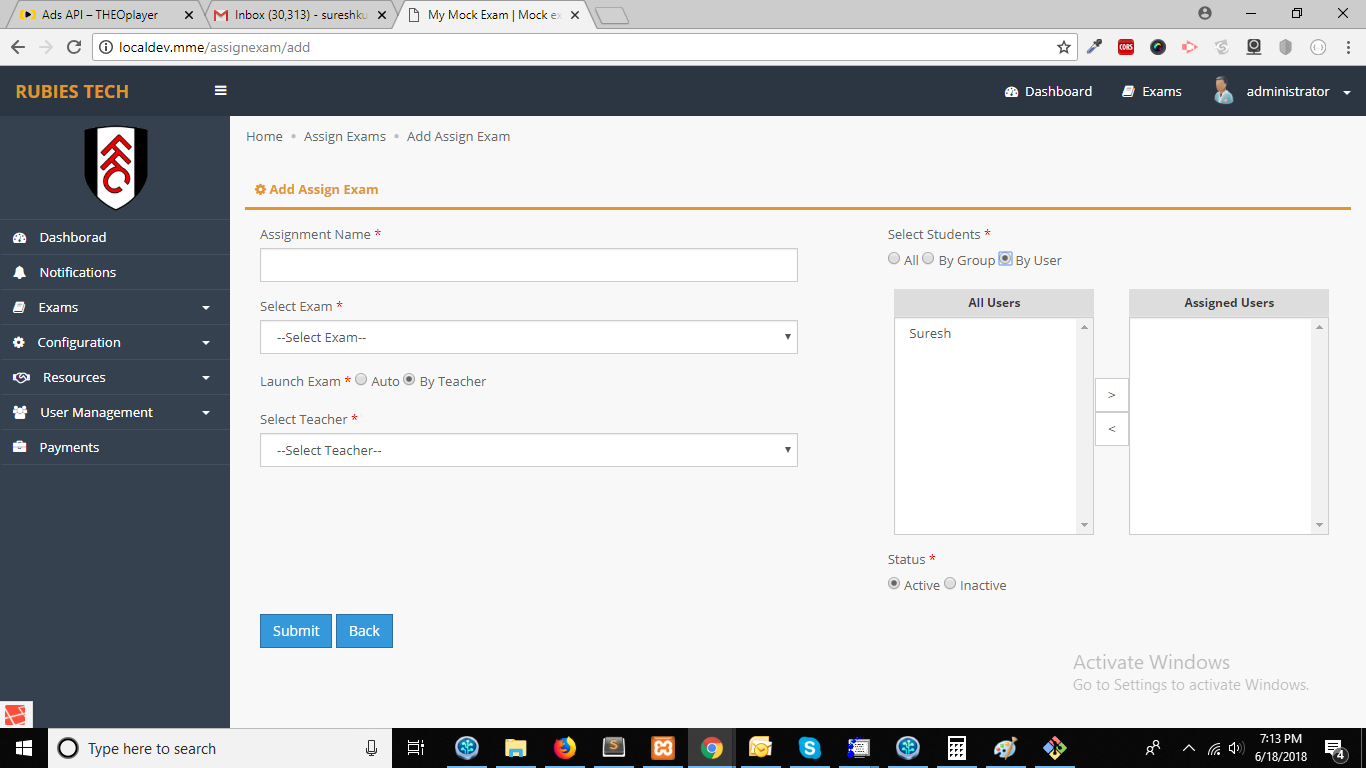Reload the page with refresh icon
This screenshot has width=1366, height=768.
point(73,47)
